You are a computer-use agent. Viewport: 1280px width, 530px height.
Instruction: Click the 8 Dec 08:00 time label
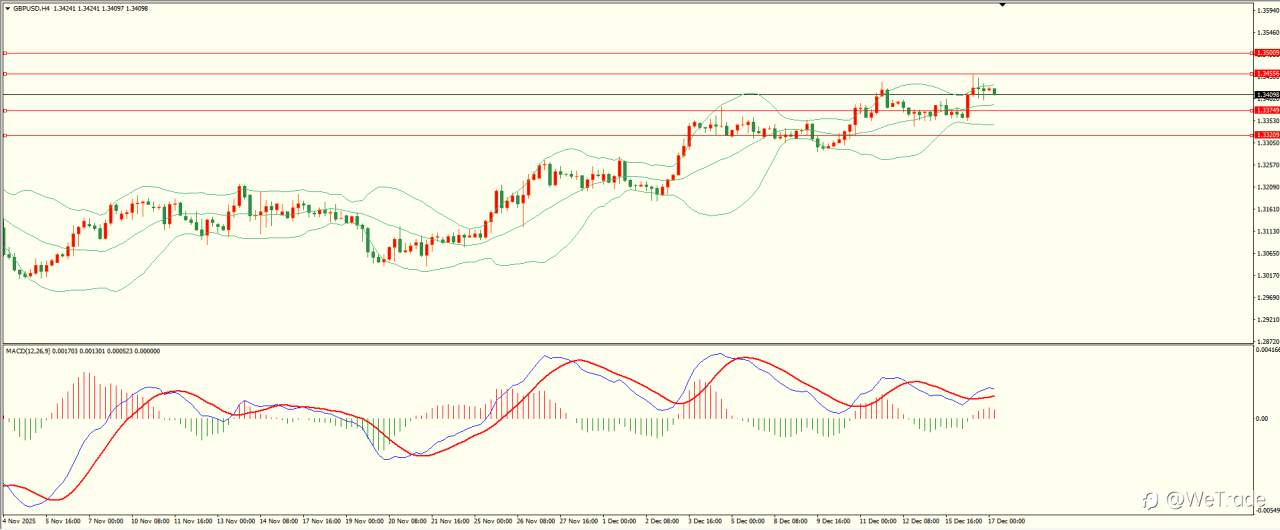pos(791,521)
